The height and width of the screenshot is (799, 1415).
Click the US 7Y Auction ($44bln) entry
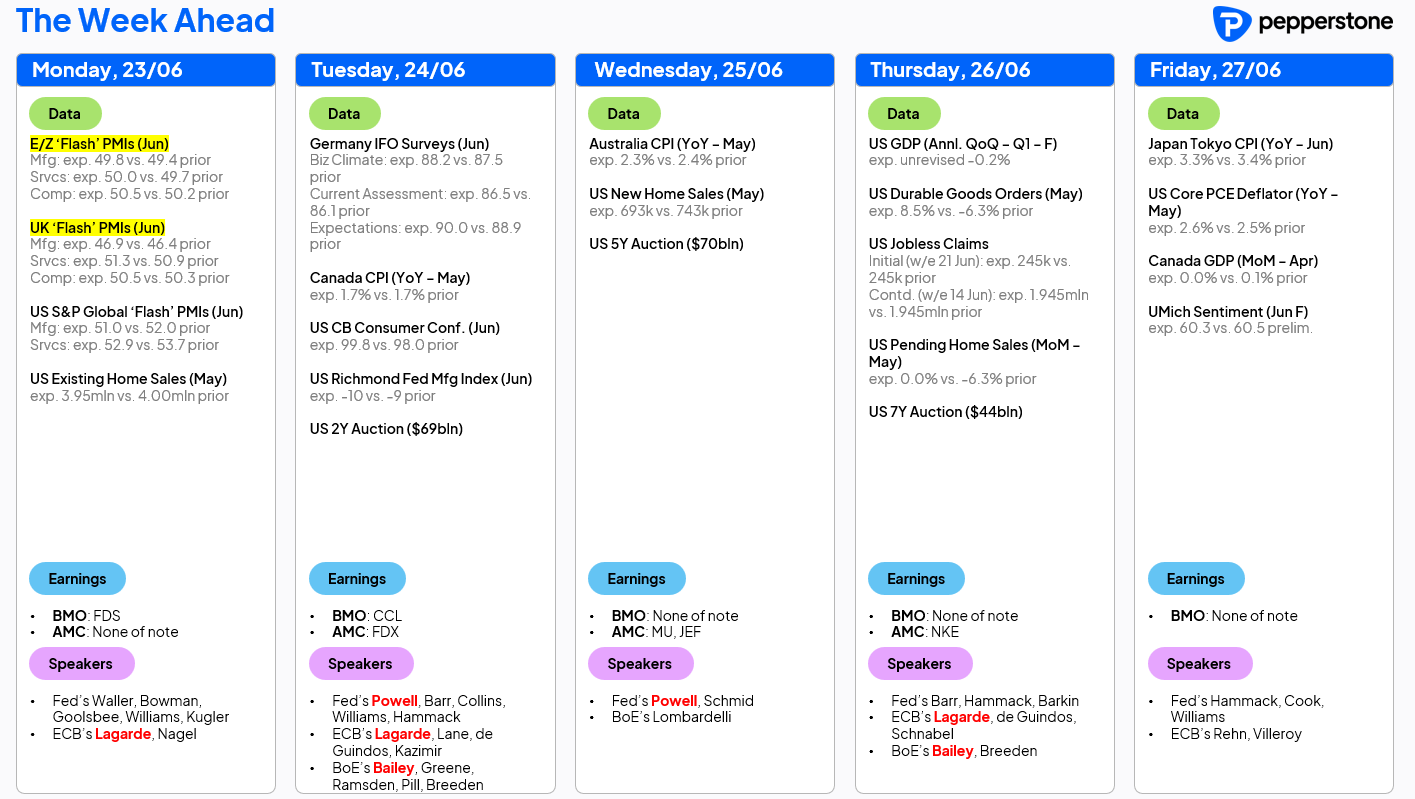coord(946,412)
